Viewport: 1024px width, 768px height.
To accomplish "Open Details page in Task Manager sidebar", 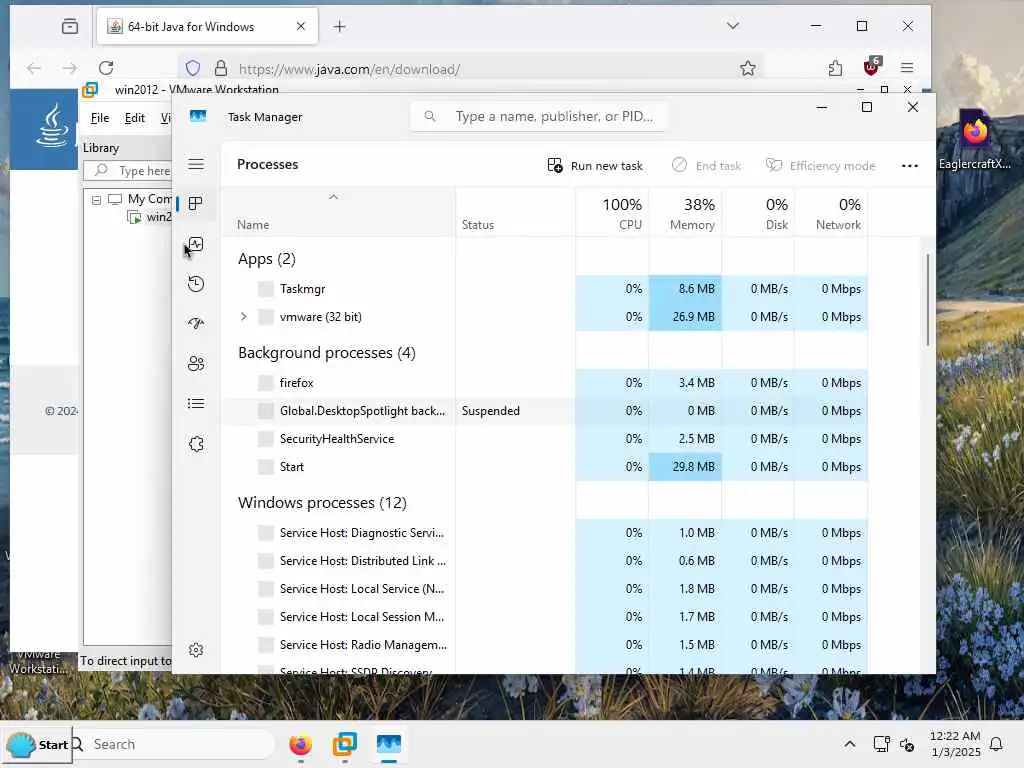I will 196,404.
